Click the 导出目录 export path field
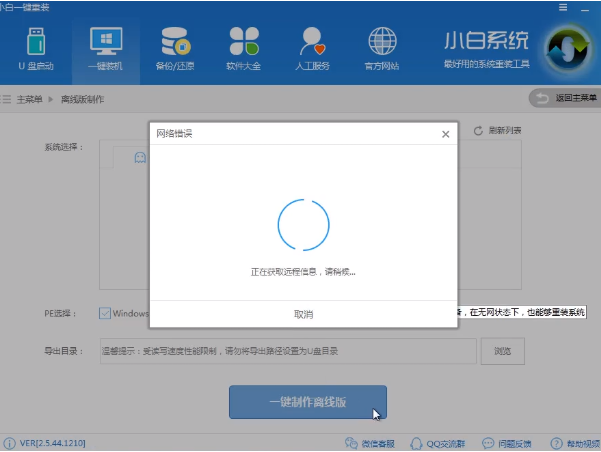The width and height of the screenshot is (601, 452). 286,351
